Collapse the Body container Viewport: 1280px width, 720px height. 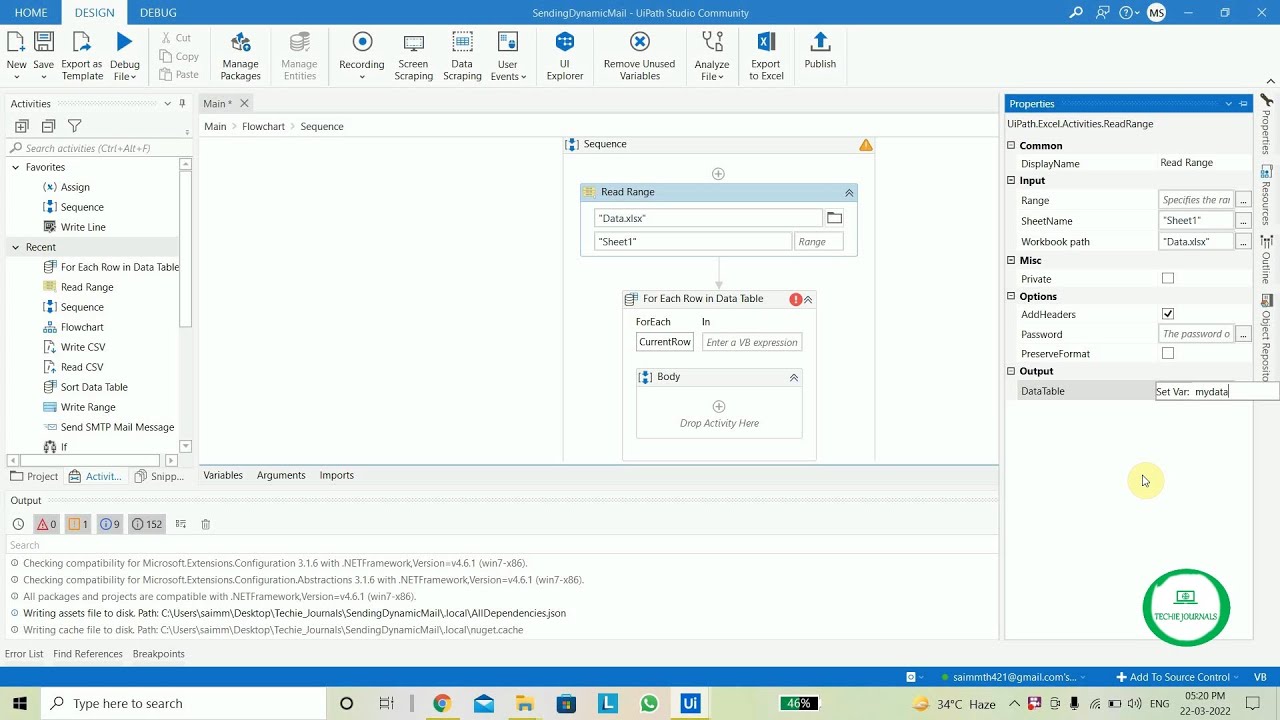point(794,377)
